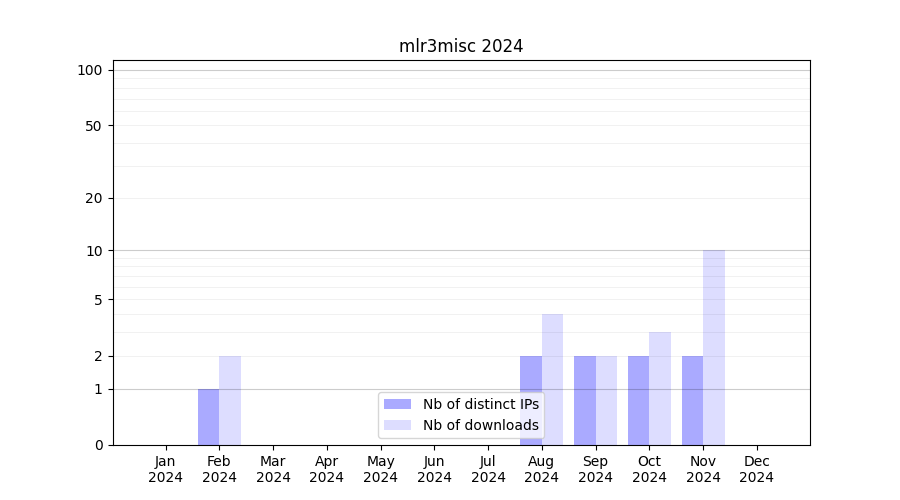This screenshot has width=900, height=500.
Task: Click the '100' y-axis tick label
Action: click(x=90, y=70)
